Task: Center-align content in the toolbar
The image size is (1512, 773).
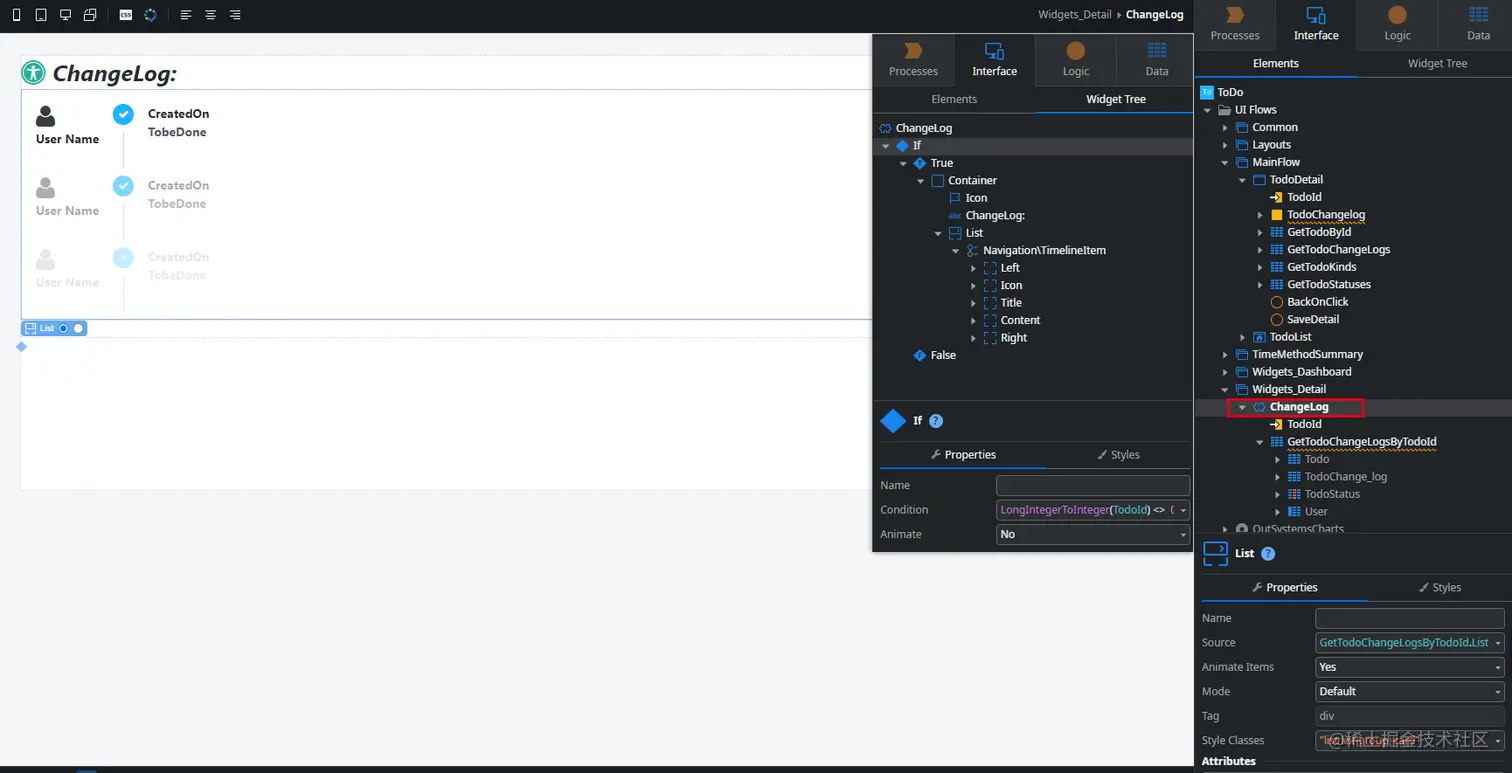Action: pyautogui.click(x=210, y=15)
